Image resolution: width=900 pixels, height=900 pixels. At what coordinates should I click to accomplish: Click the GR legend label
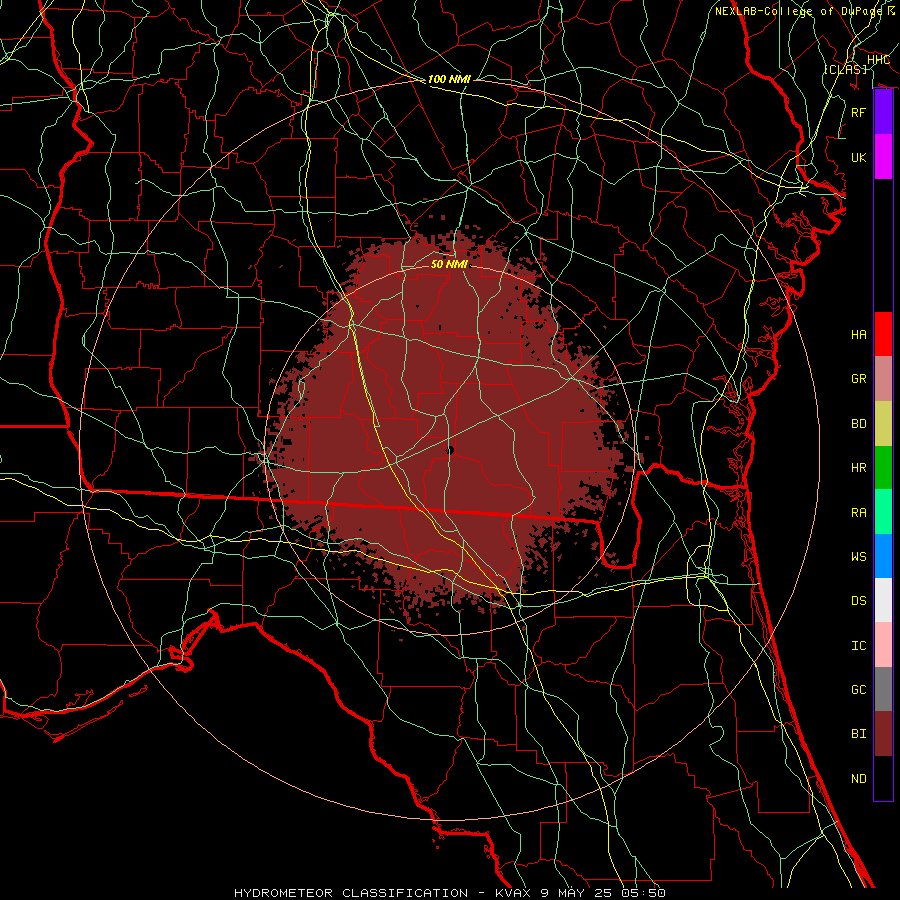[858, 379]
